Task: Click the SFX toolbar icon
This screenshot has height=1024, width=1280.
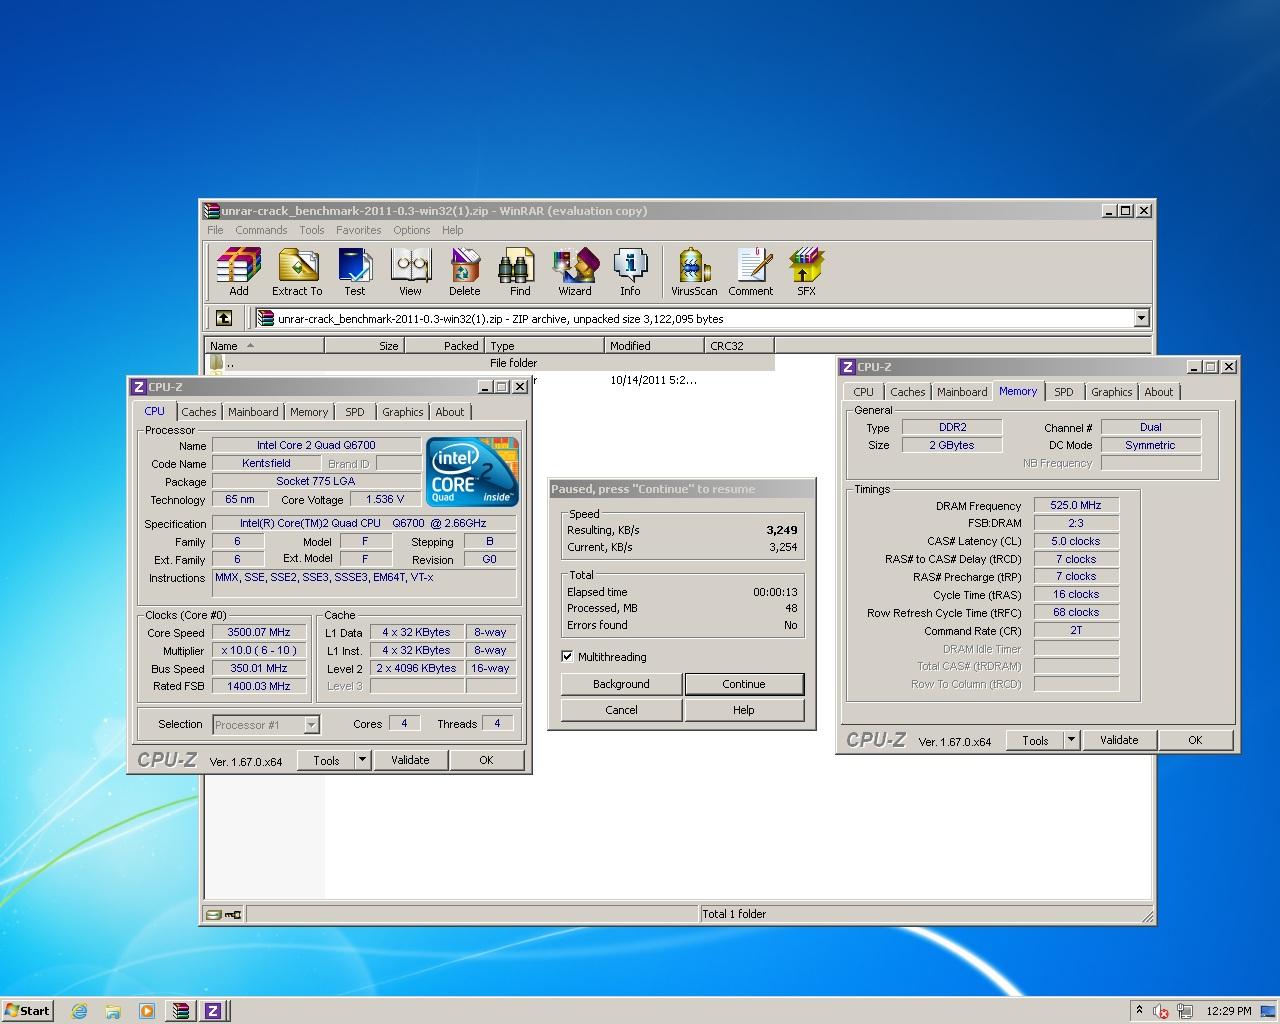Action: click(x=806, y=272)
